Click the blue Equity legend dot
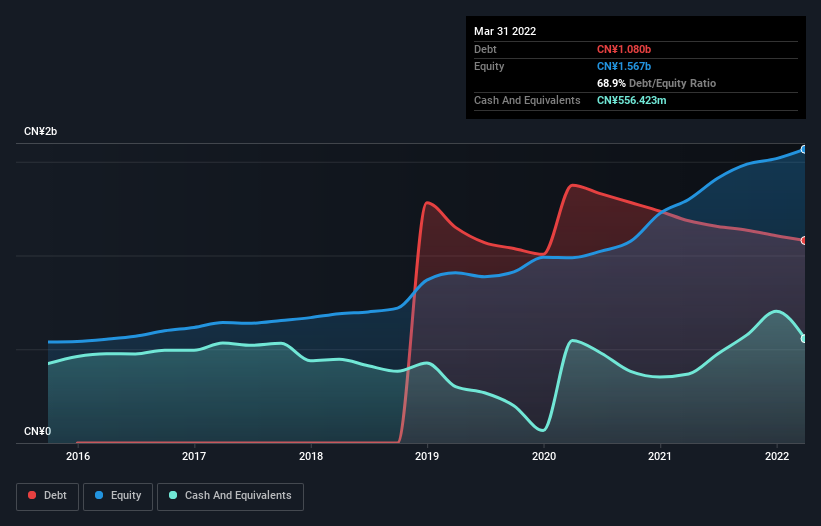Image resolution: width=821 pixels, height=526 pixels. 99,495
